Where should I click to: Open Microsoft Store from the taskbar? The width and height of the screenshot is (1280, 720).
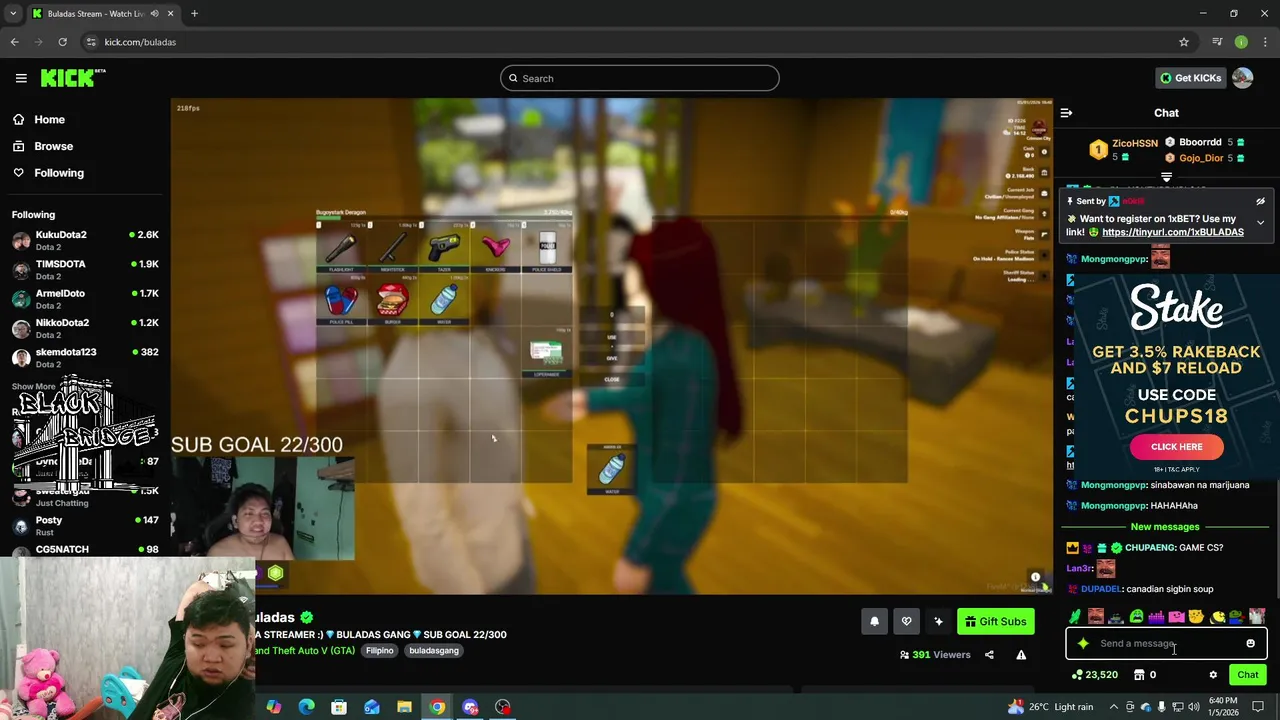coord(339,707)
